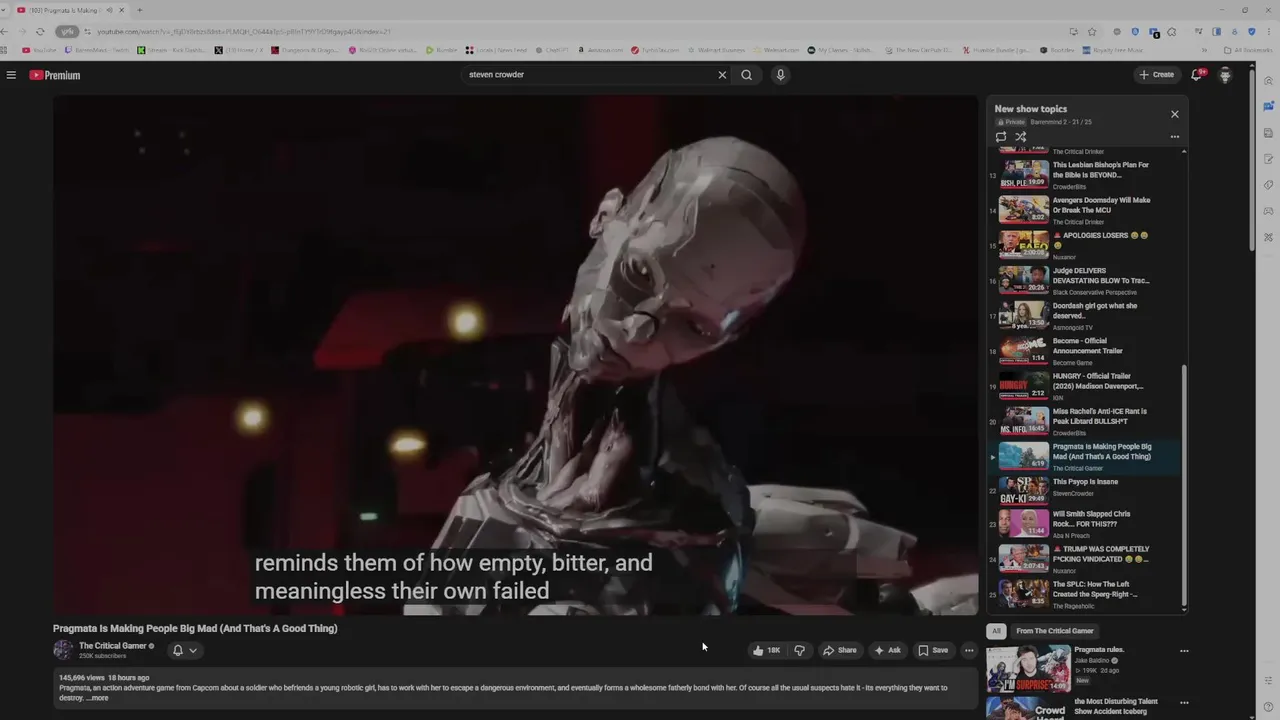Viewport: 1280px width, 720px height.
Task: Open the Ask AI button
Action: [888, 650]
